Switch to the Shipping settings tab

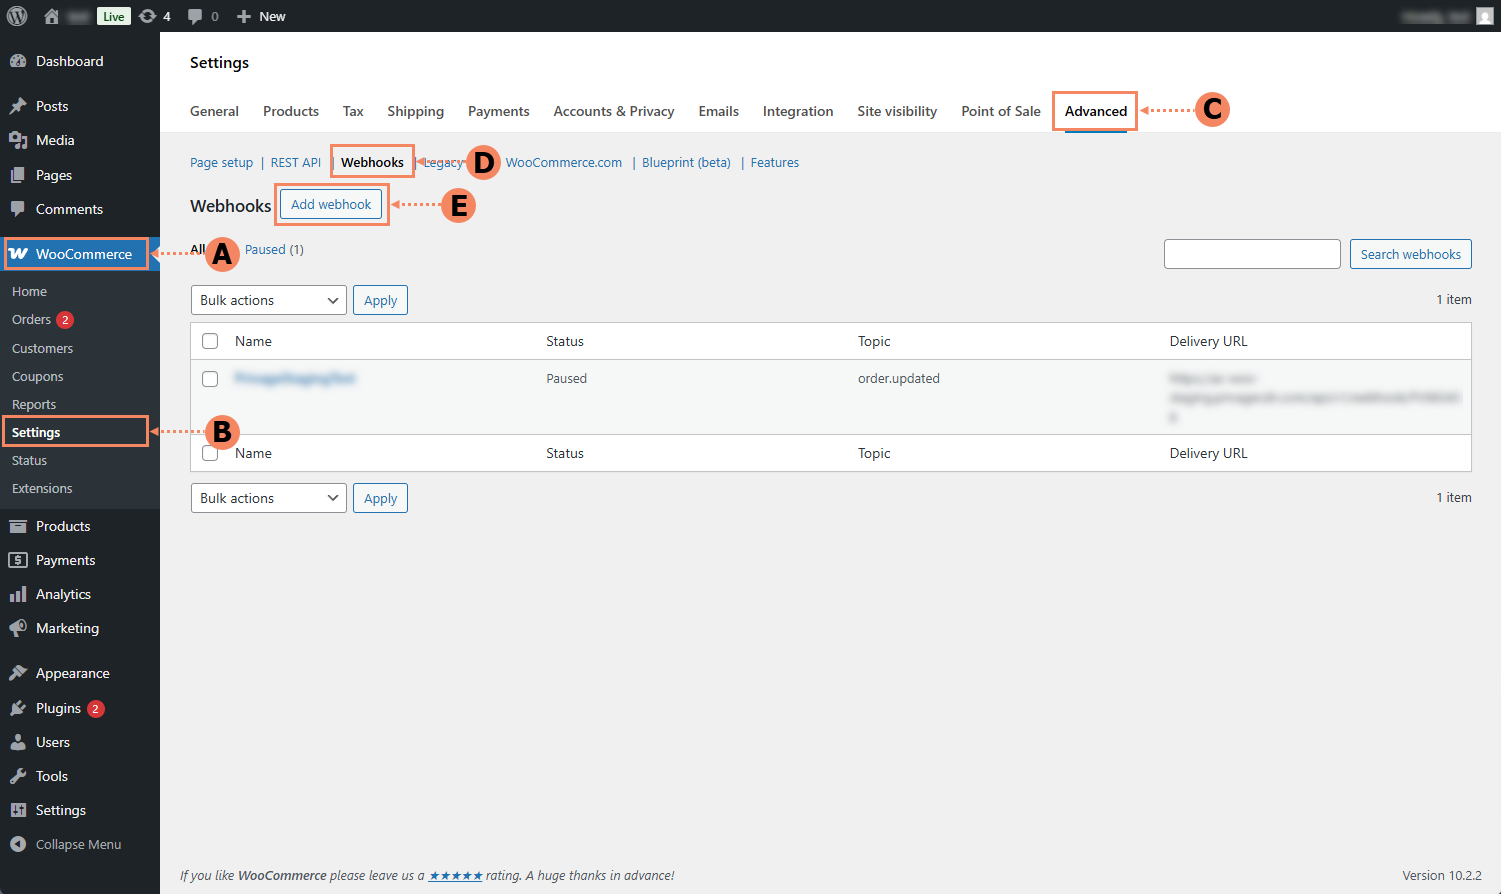pyautogui.click(x=415, y=111)
